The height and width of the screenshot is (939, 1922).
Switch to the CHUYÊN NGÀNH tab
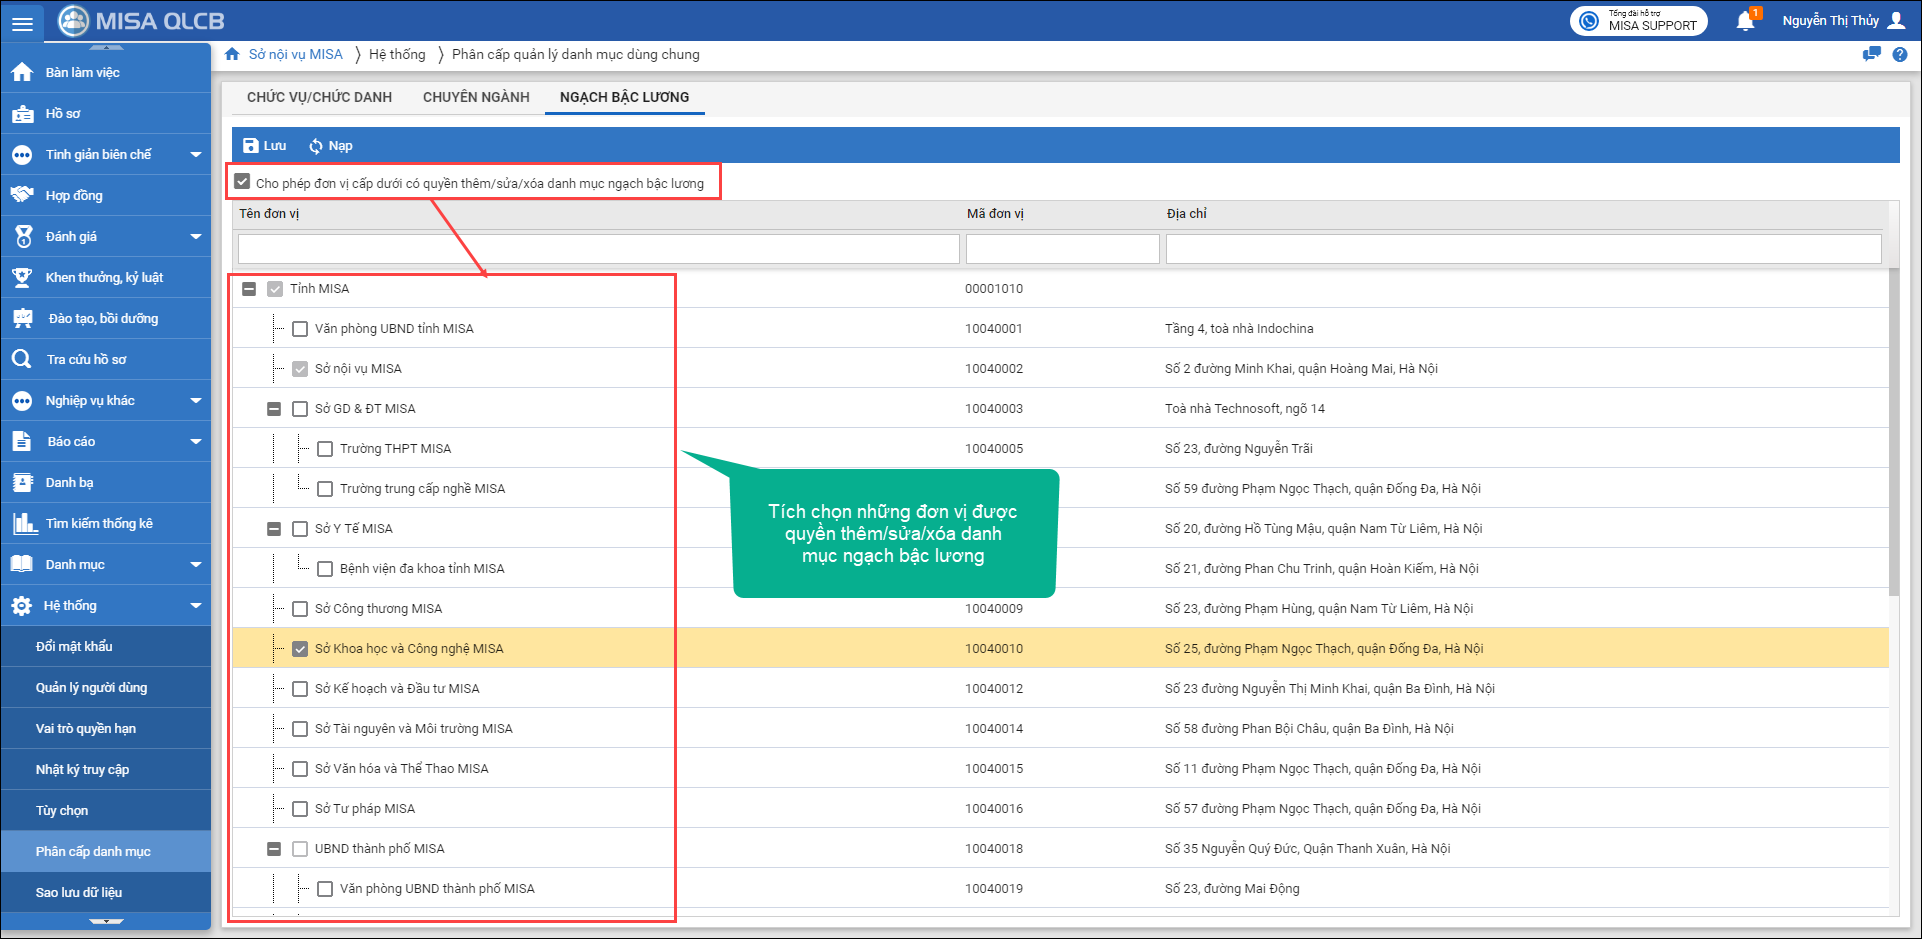click(476, 97)
